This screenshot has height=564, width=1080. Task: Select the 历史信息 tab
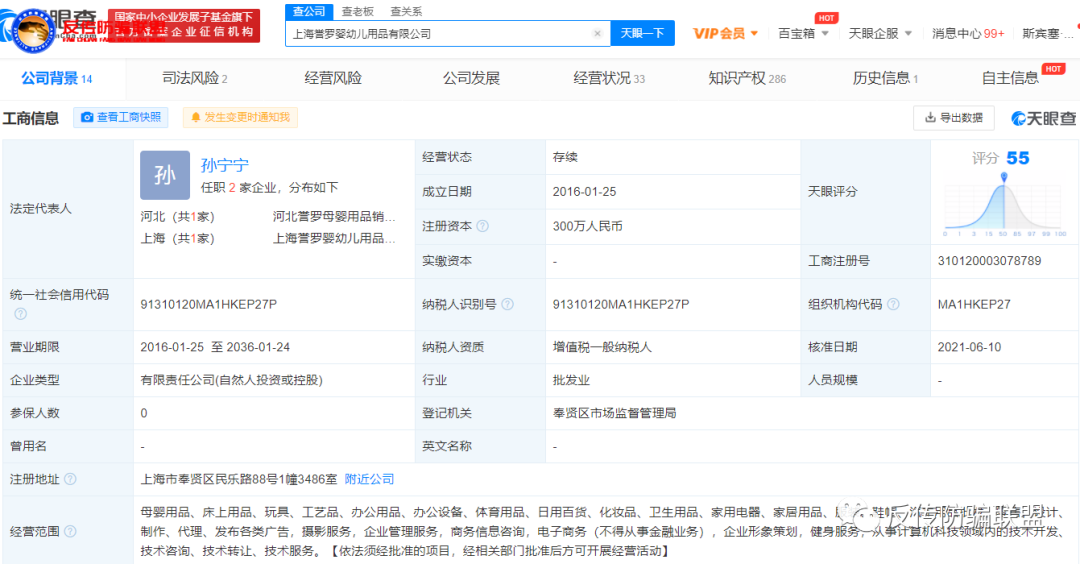pyautogui.click(x=885, y=79)
